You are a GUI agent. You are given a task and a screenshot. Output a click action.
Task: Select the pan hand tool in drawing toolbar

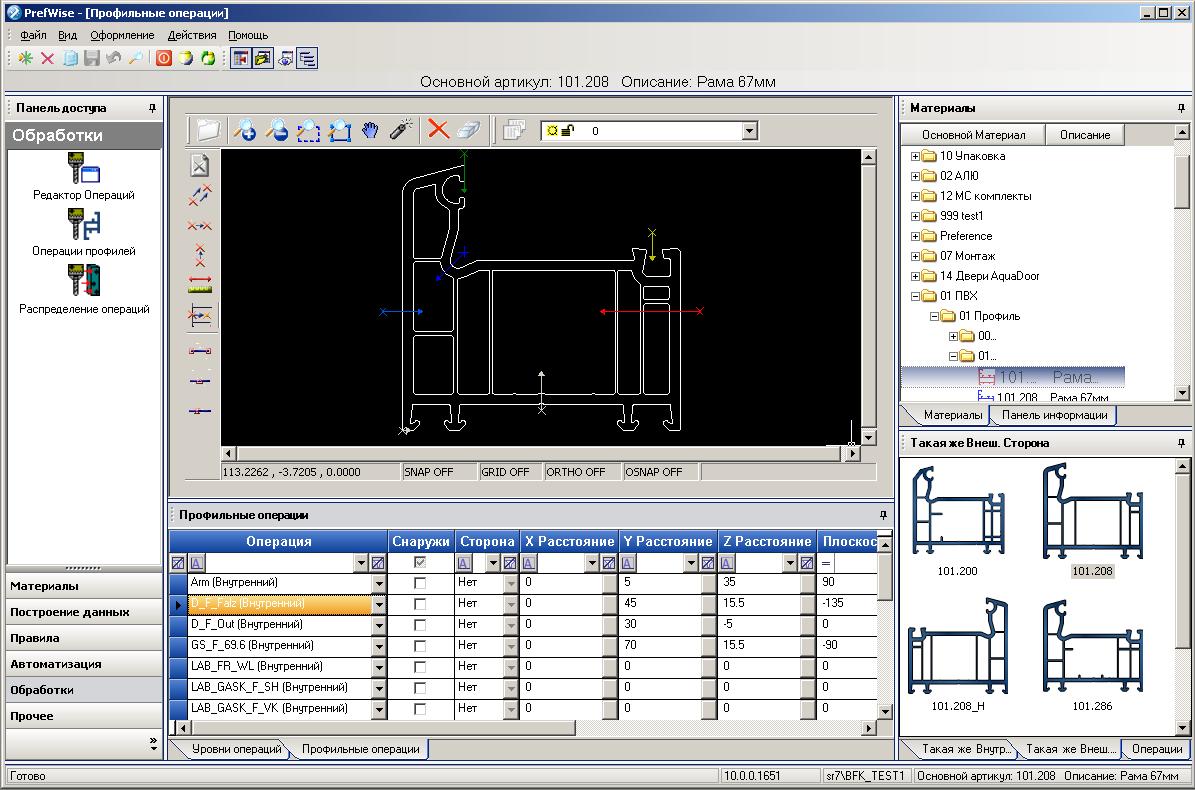click(370, 130)
